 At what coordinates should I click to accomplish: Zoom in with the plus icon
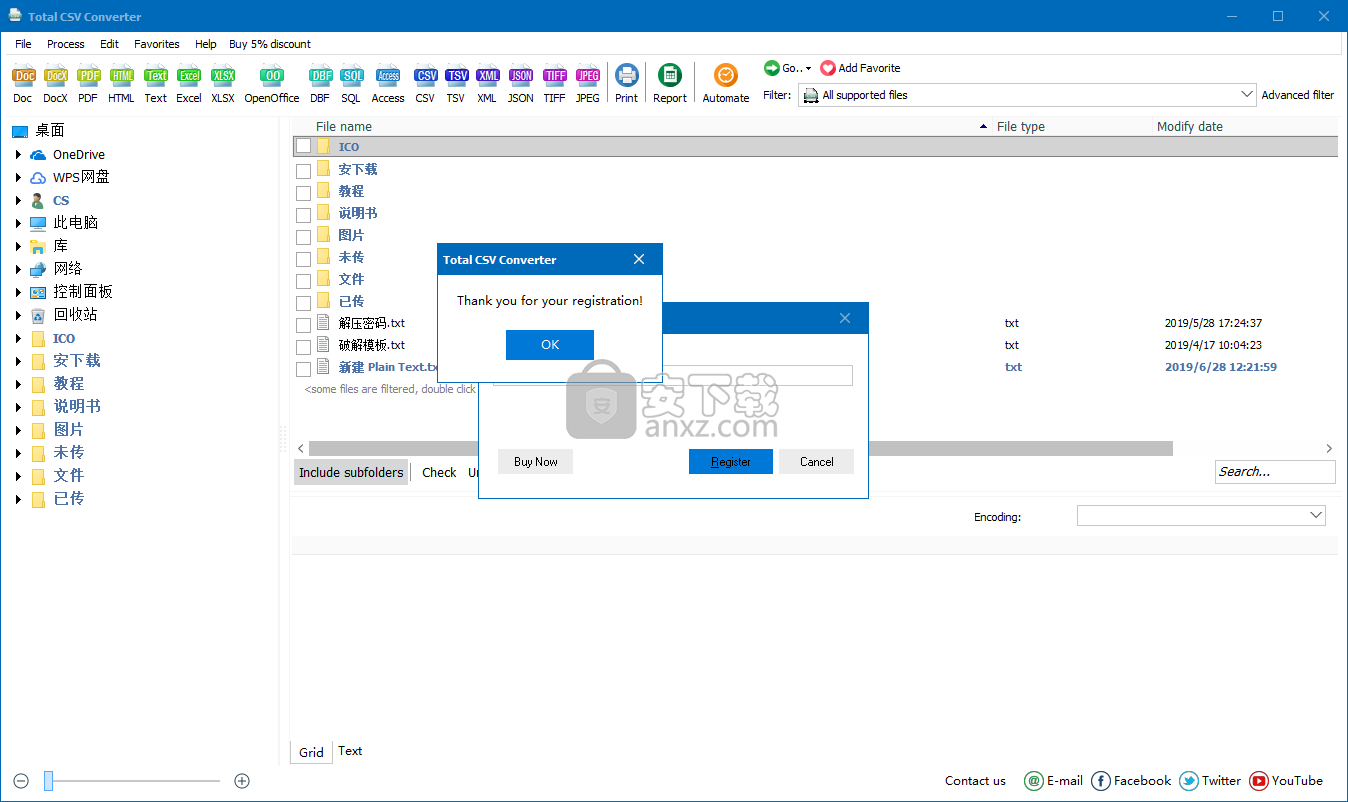242,781
